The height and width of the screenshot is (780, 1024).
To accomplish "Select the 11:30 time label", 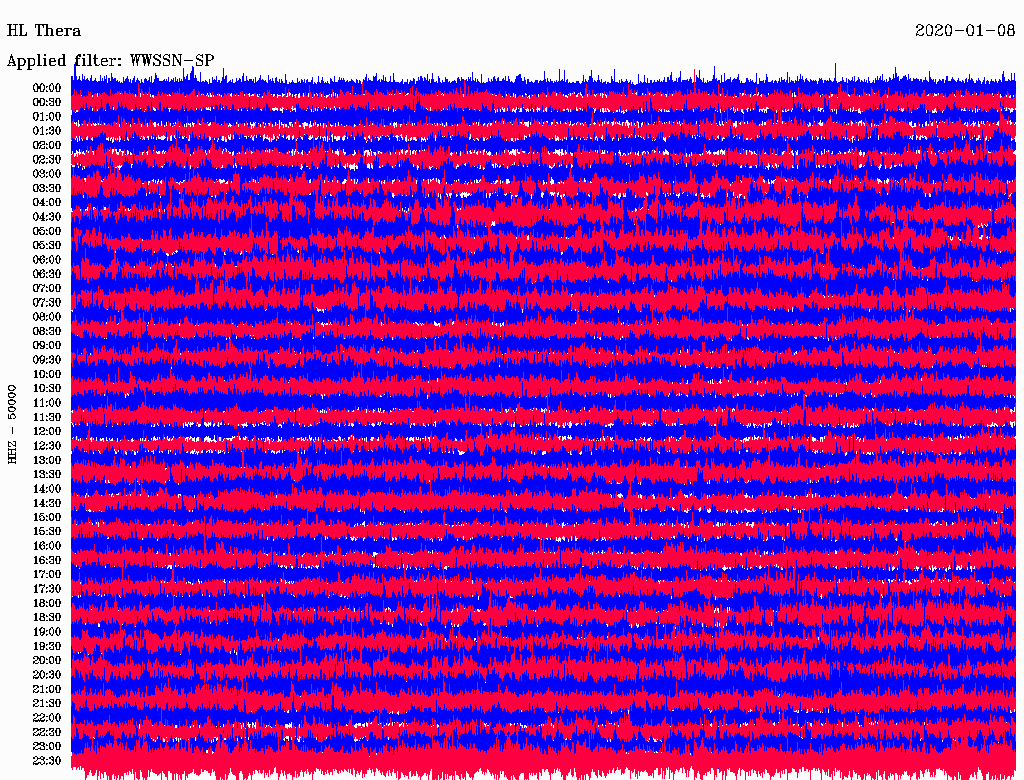I will coord(46,417).
